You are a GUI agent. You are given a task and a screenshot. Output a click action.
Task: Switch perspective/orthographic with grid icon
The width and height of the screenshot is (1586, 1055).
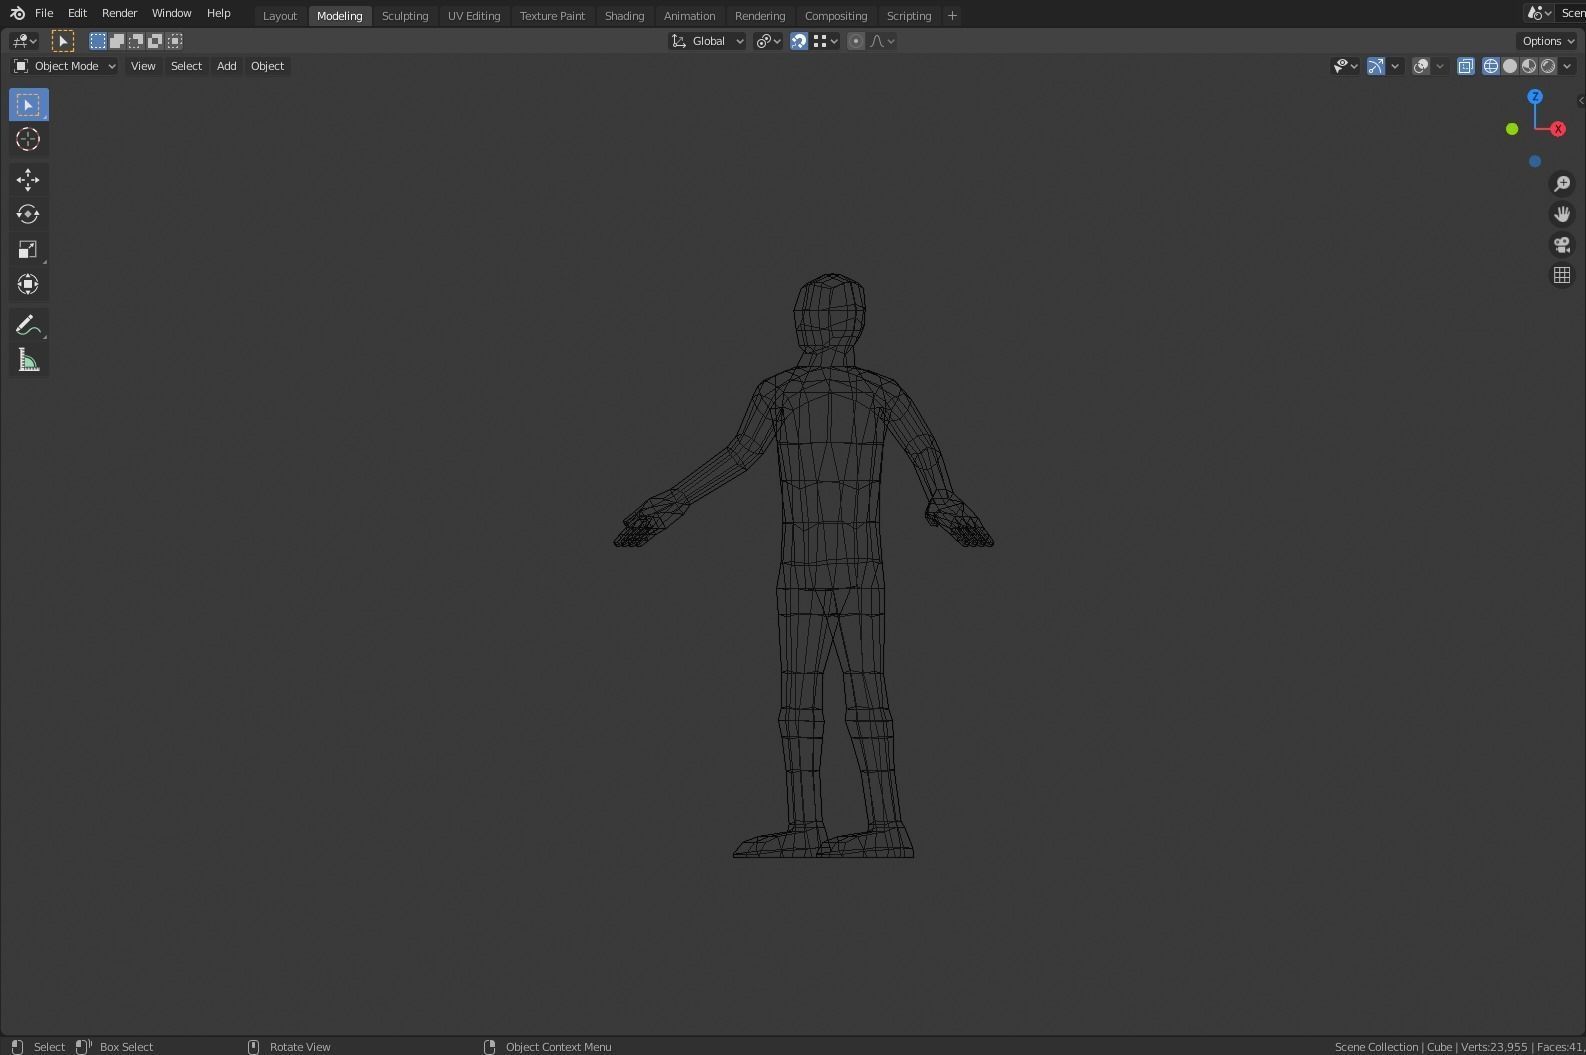coord(1562,275)
